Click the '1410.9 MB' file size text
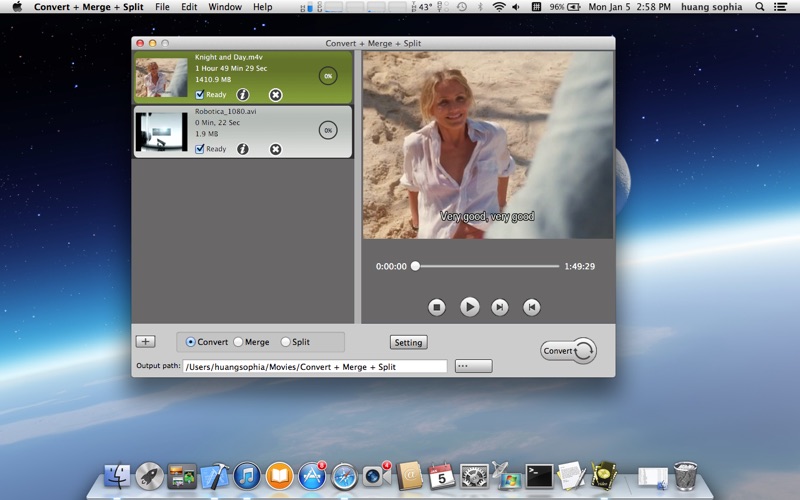Viewport: 800px width, 500px height. 213,80
